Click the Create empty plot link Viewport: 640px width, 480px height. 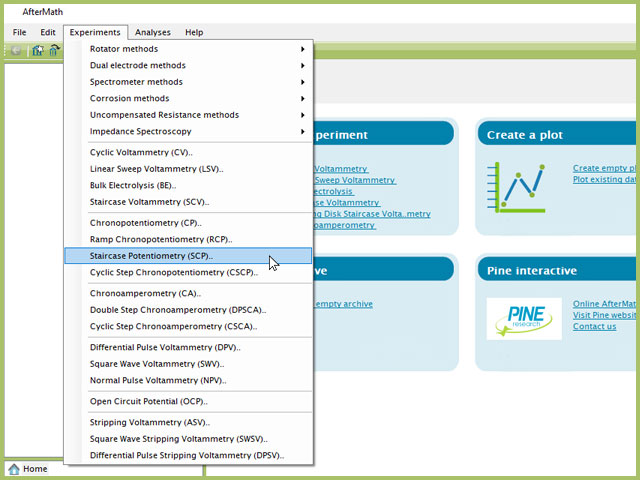click(604, 168)
